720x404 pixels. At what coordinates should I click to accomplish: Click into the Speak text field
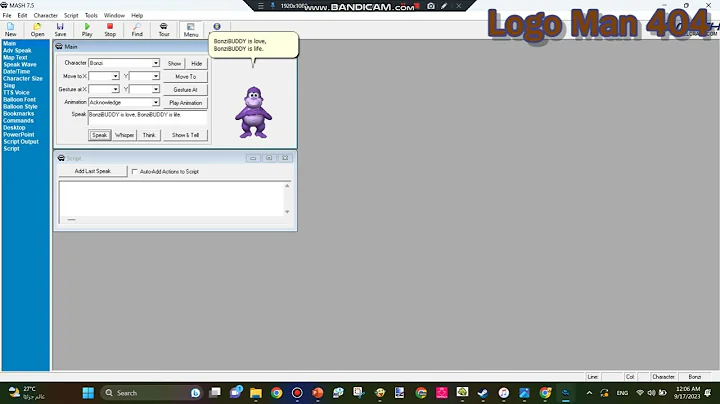tap(147, 118)
